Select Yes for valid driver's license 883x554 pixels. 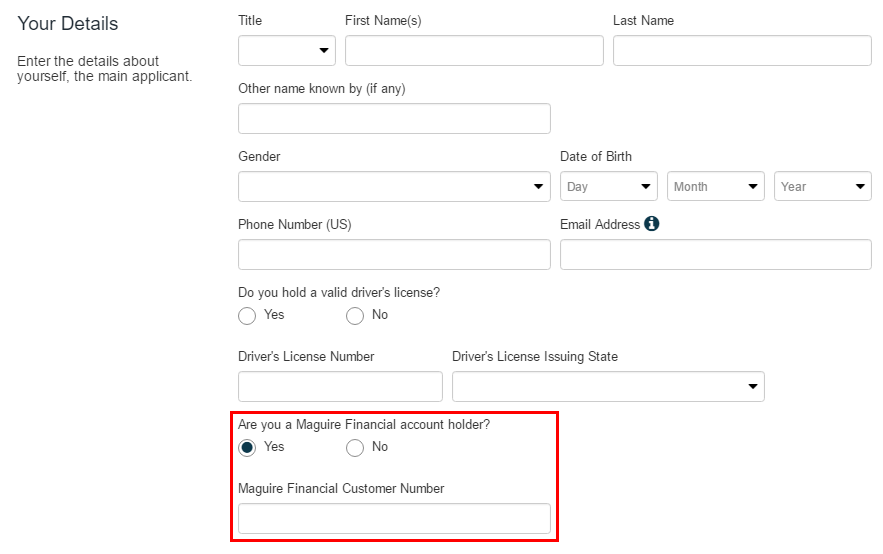(247, 316)
